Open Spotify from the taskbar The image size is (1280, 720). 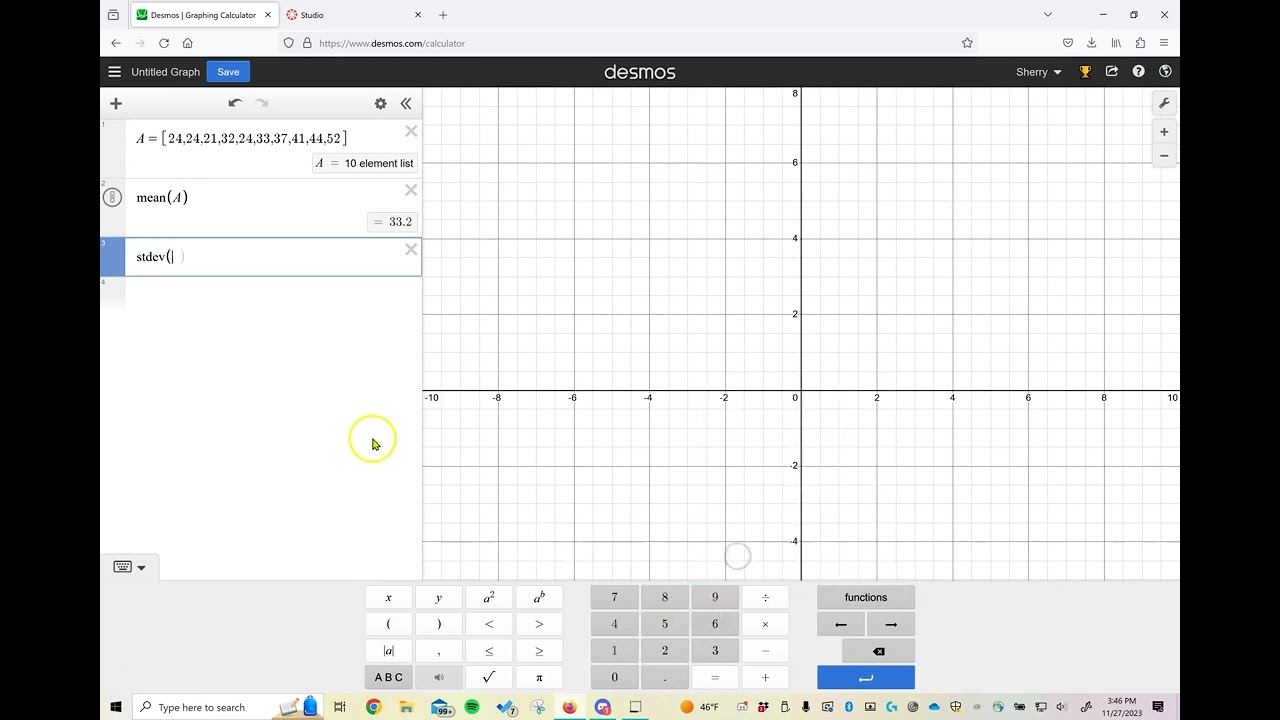coord(472,707)
